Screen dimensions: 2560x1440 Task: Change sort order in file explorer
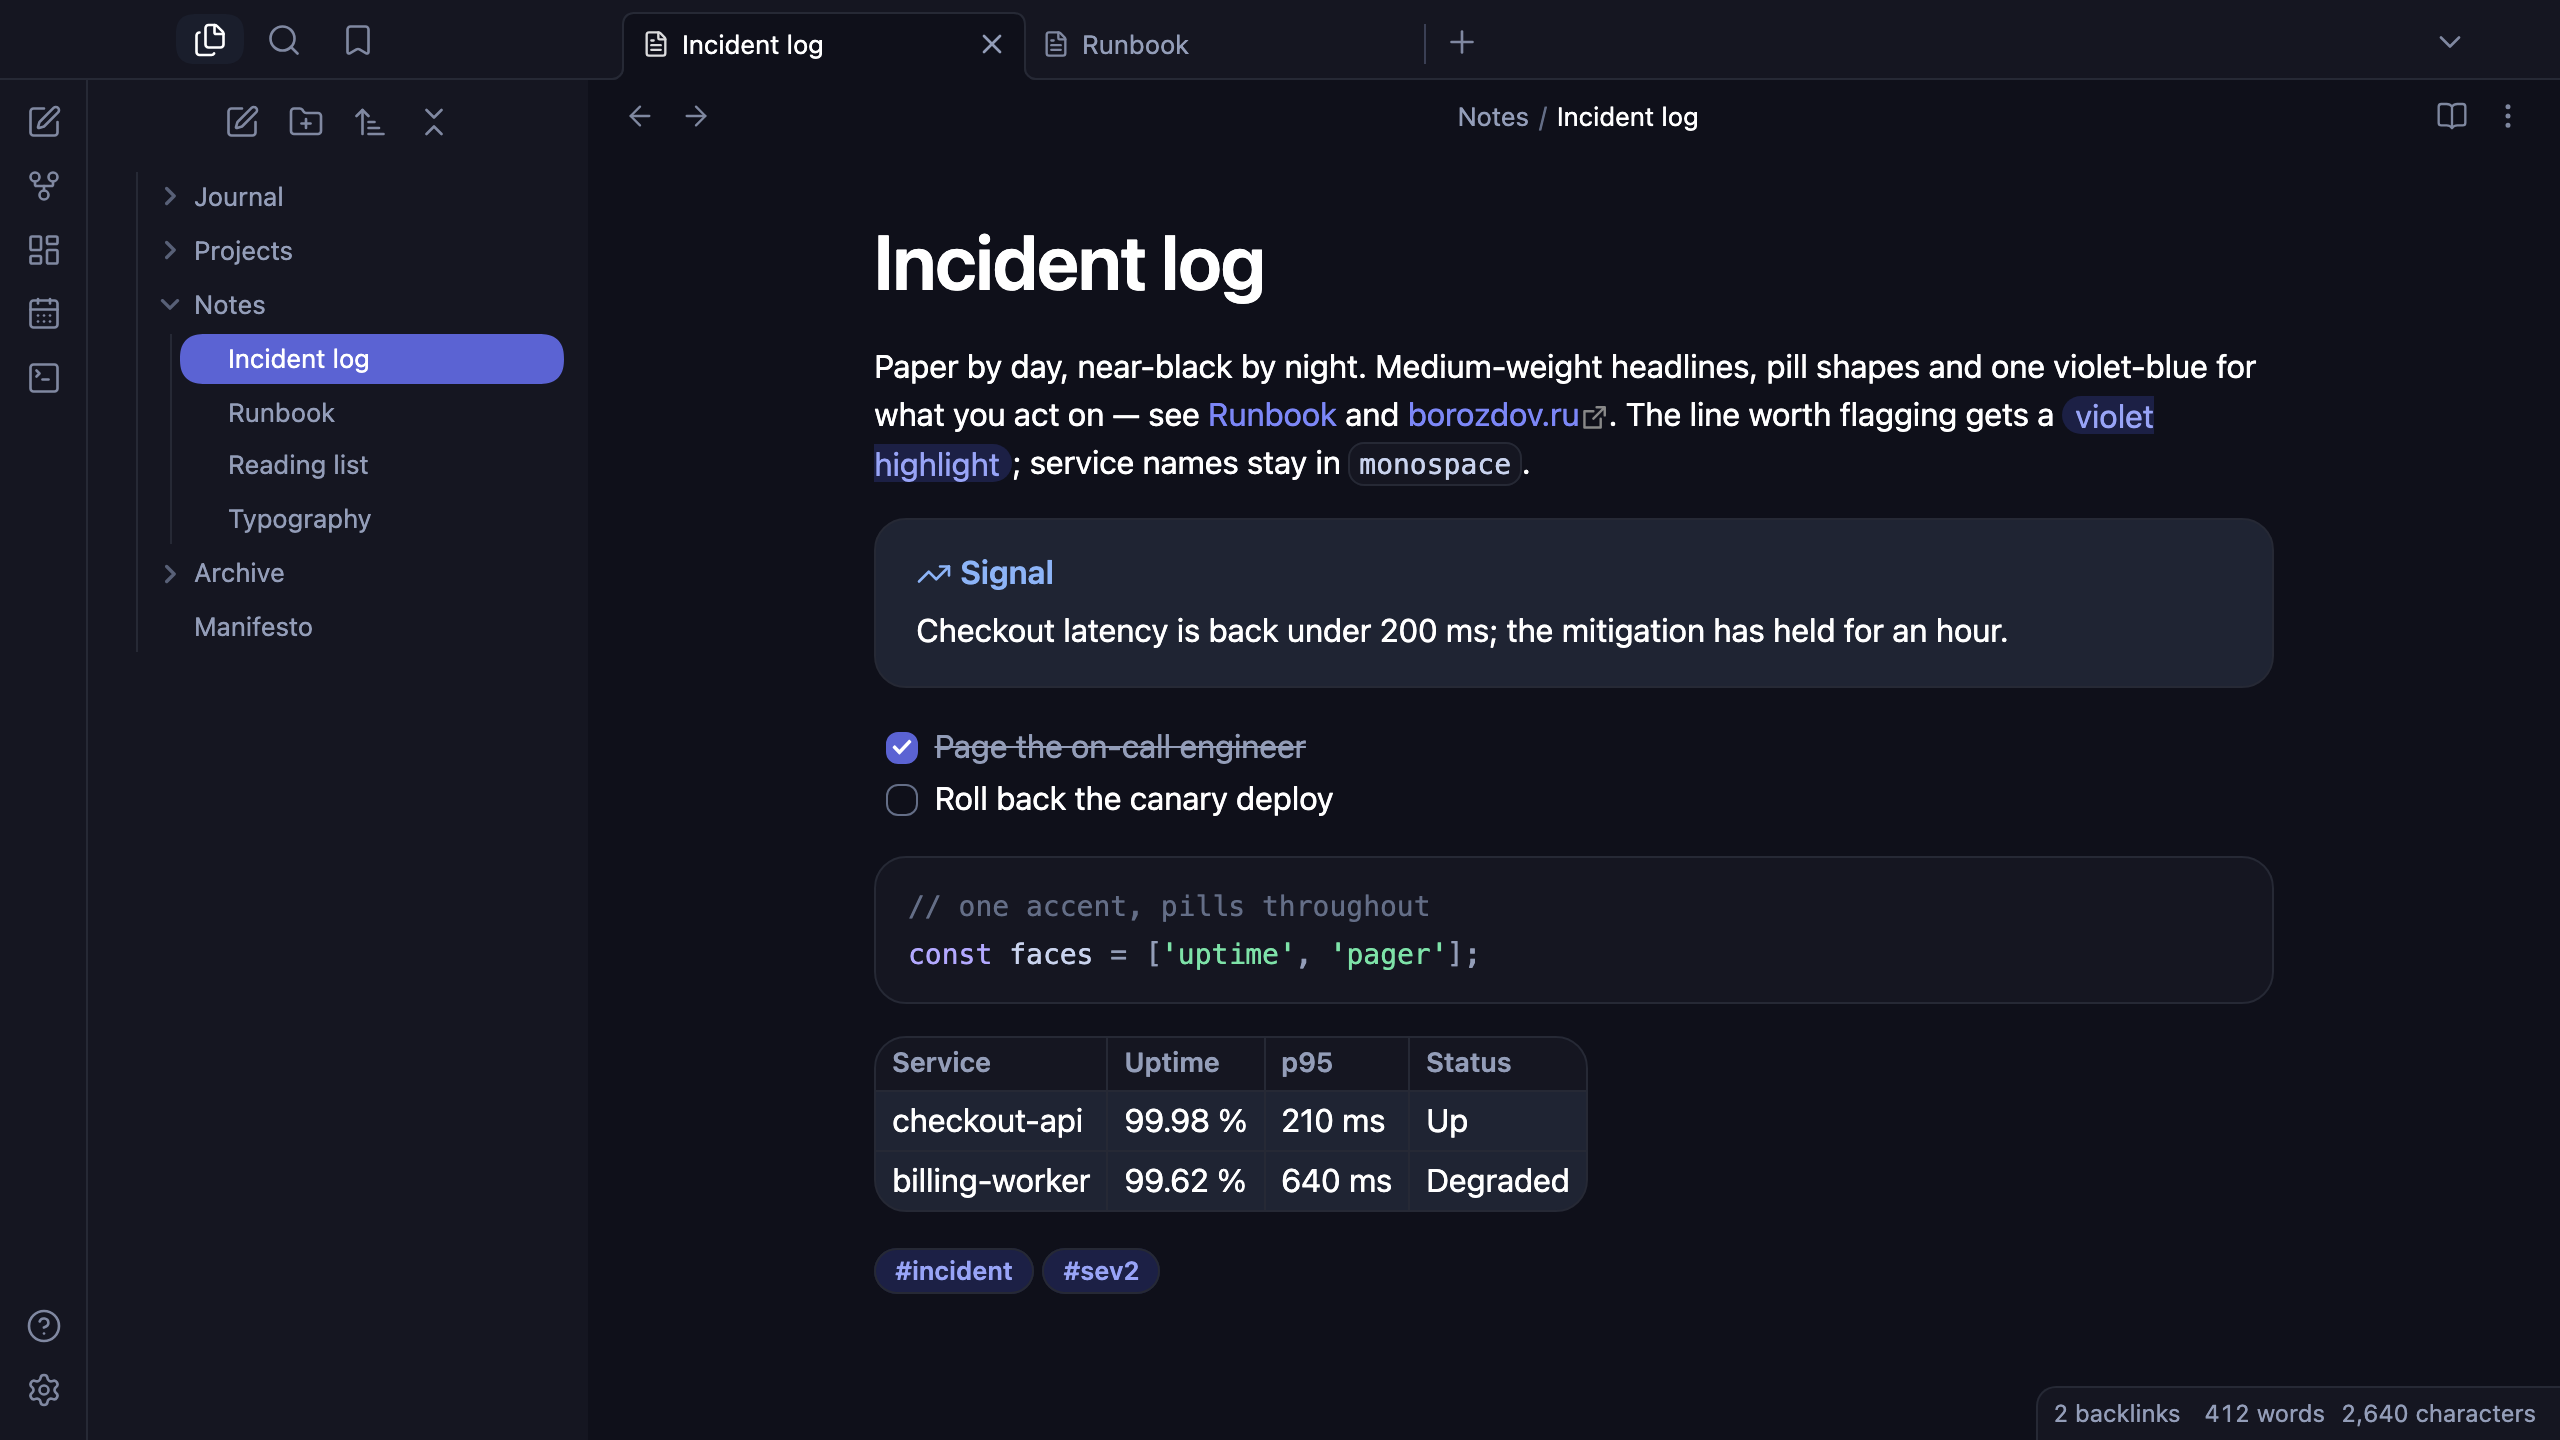[x=370, y=122]
